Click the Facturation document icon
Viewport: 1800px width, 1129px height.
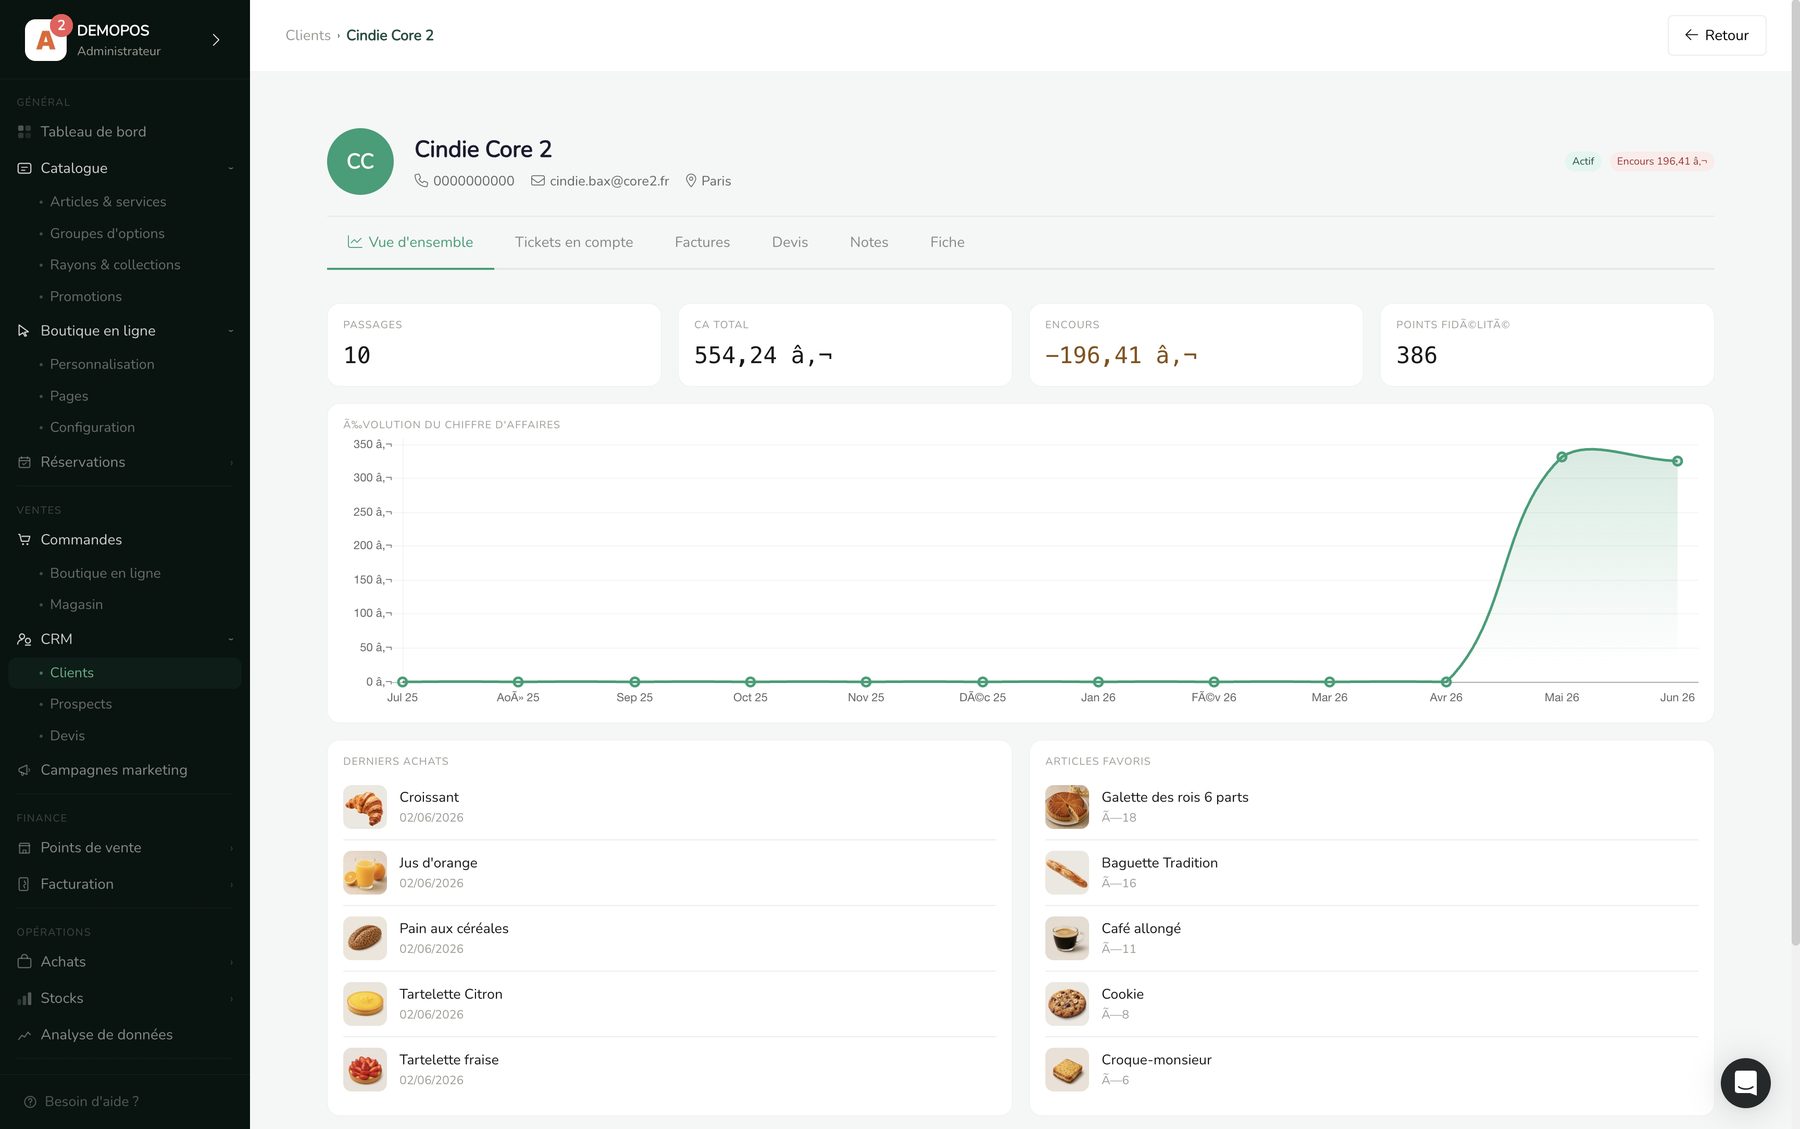[24, 884]
